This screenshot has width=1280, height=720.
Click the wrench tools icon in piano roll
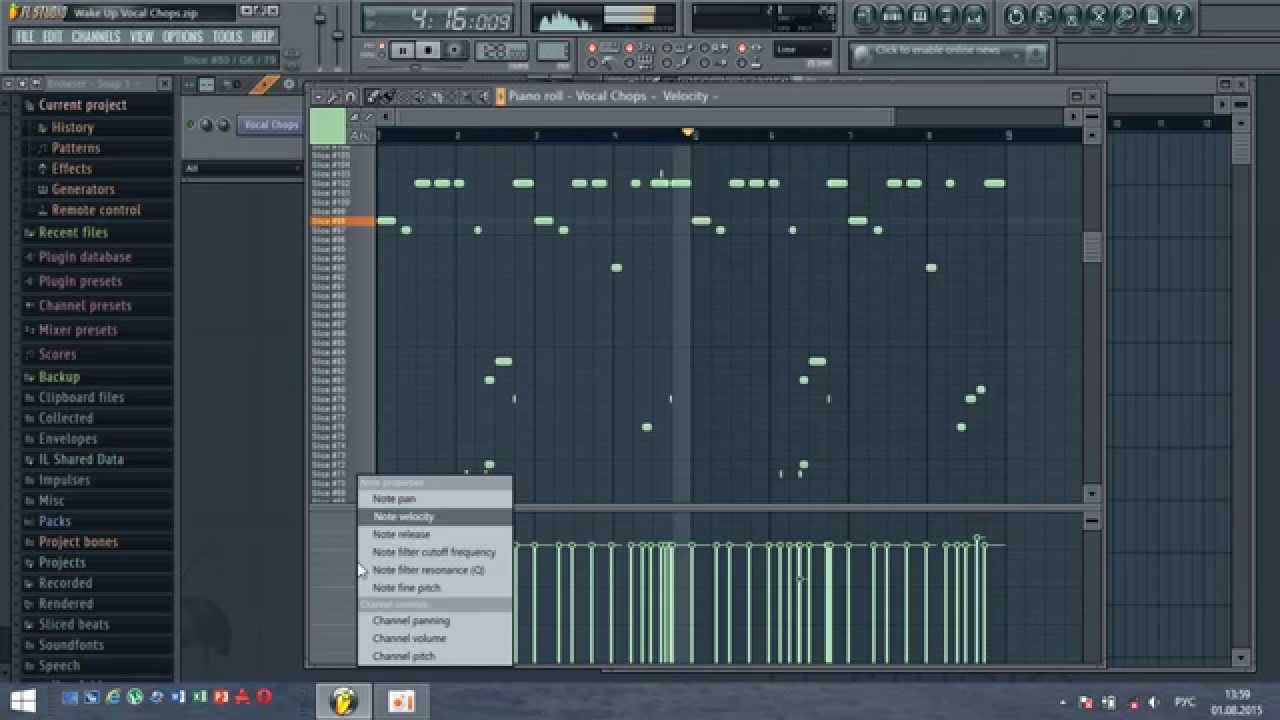click(334, 97)
